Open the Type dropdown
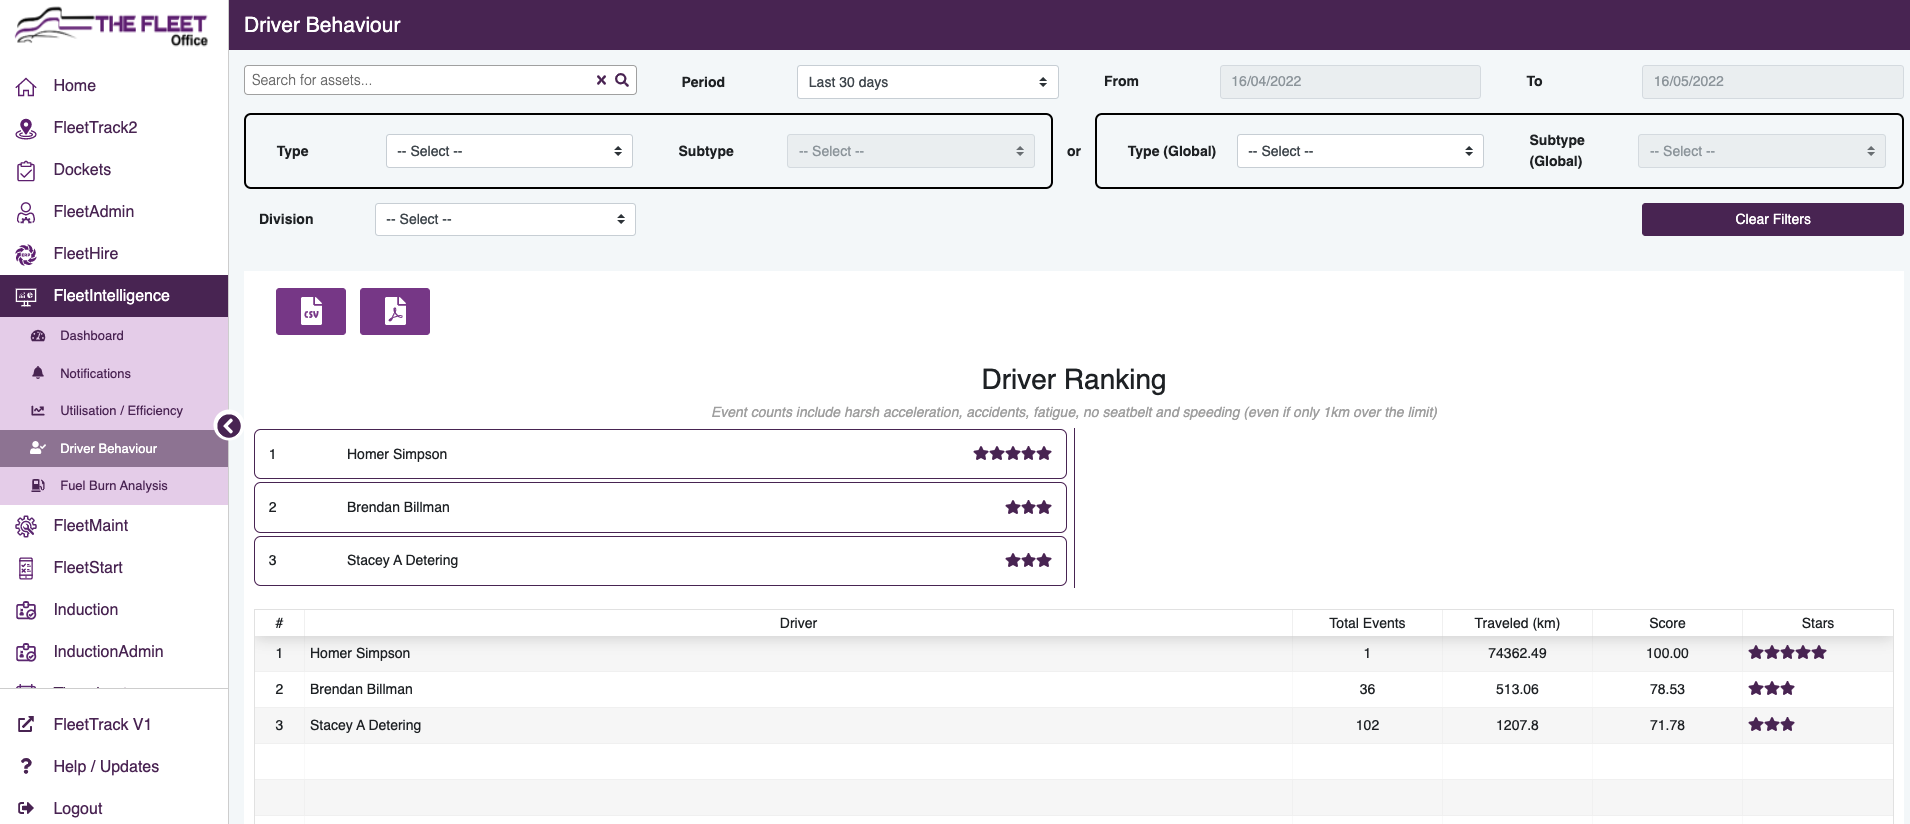 pyautogui.click(x=509, y=151)
